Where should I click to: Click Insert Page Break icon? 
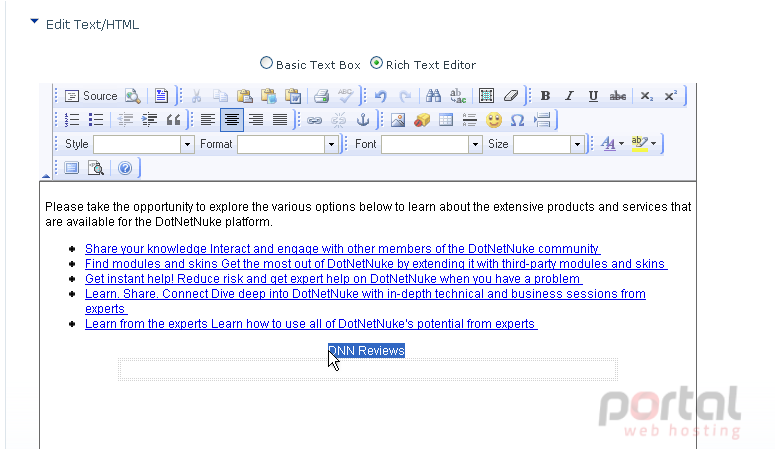coord(542,120)
